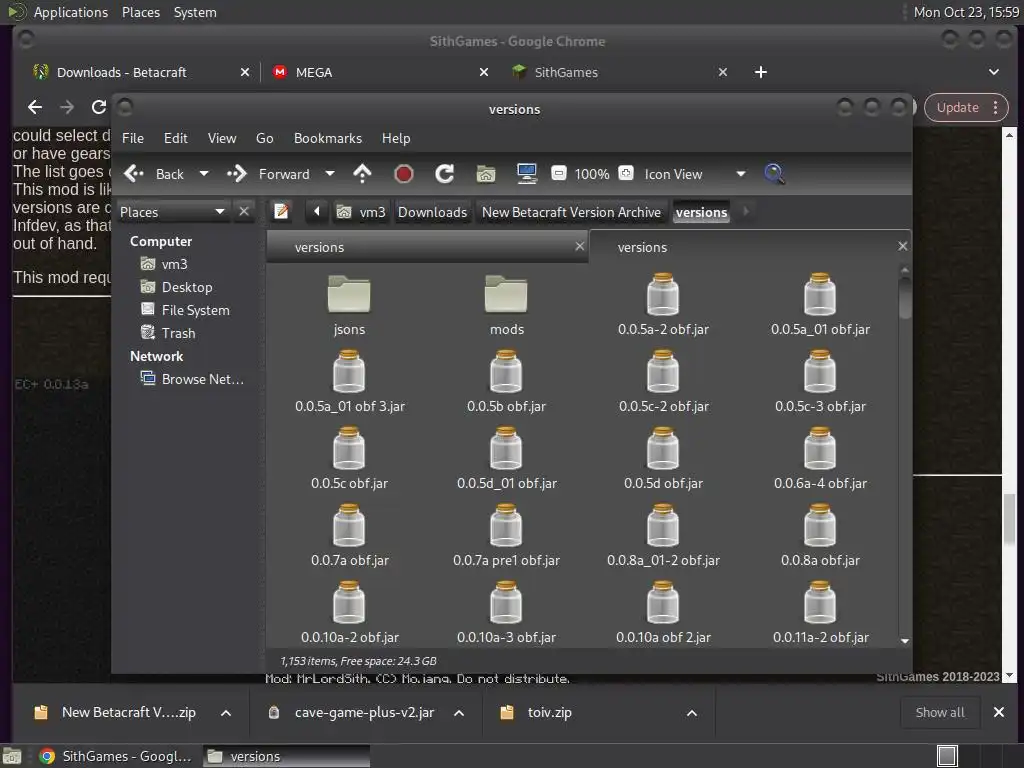Image resolution: width=1024 pixels, height=768 pixels.
Task: Zoom in using the plus icon
Action: tap(626, 174)
